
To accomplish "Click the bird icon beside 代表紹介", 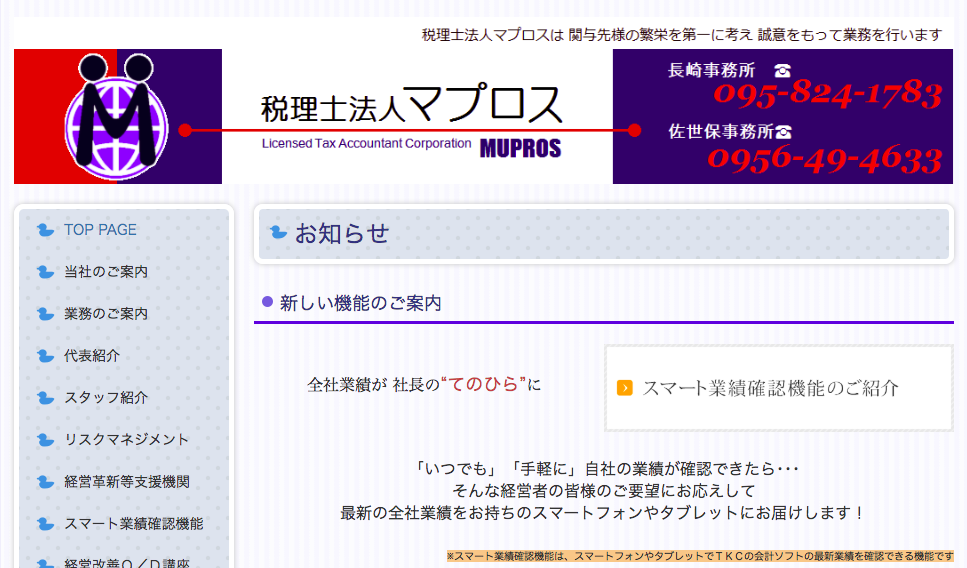I will point(45,356).
